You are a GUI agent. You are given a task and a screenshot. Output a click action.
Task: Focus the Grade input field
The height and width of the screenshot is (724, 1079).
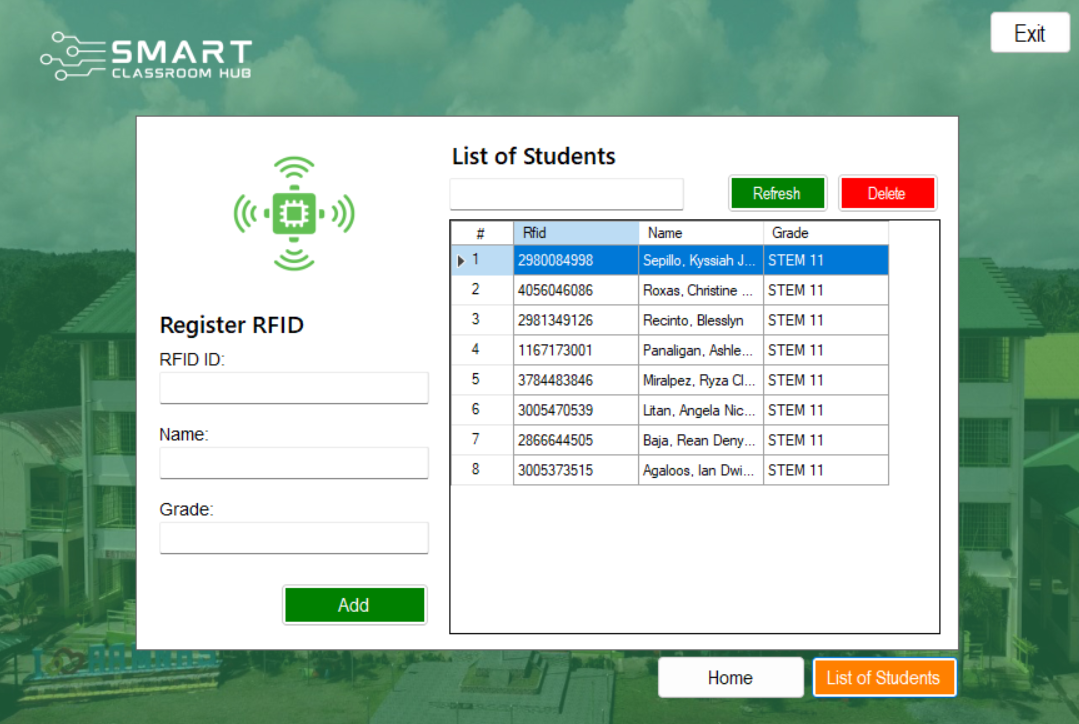click(294, 538)
